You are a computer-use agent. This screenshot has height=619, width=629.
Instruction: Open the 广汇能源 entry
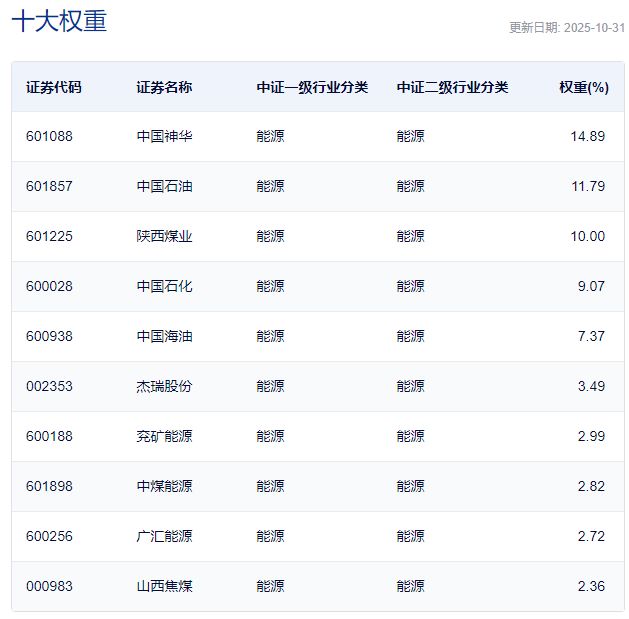(x=165, y=536)
